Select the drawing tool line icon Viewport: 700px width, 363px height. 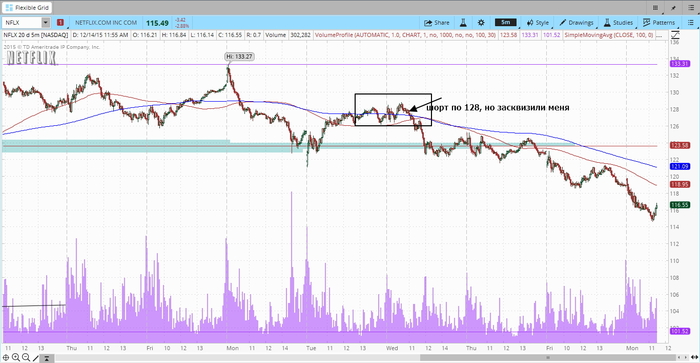36,358
